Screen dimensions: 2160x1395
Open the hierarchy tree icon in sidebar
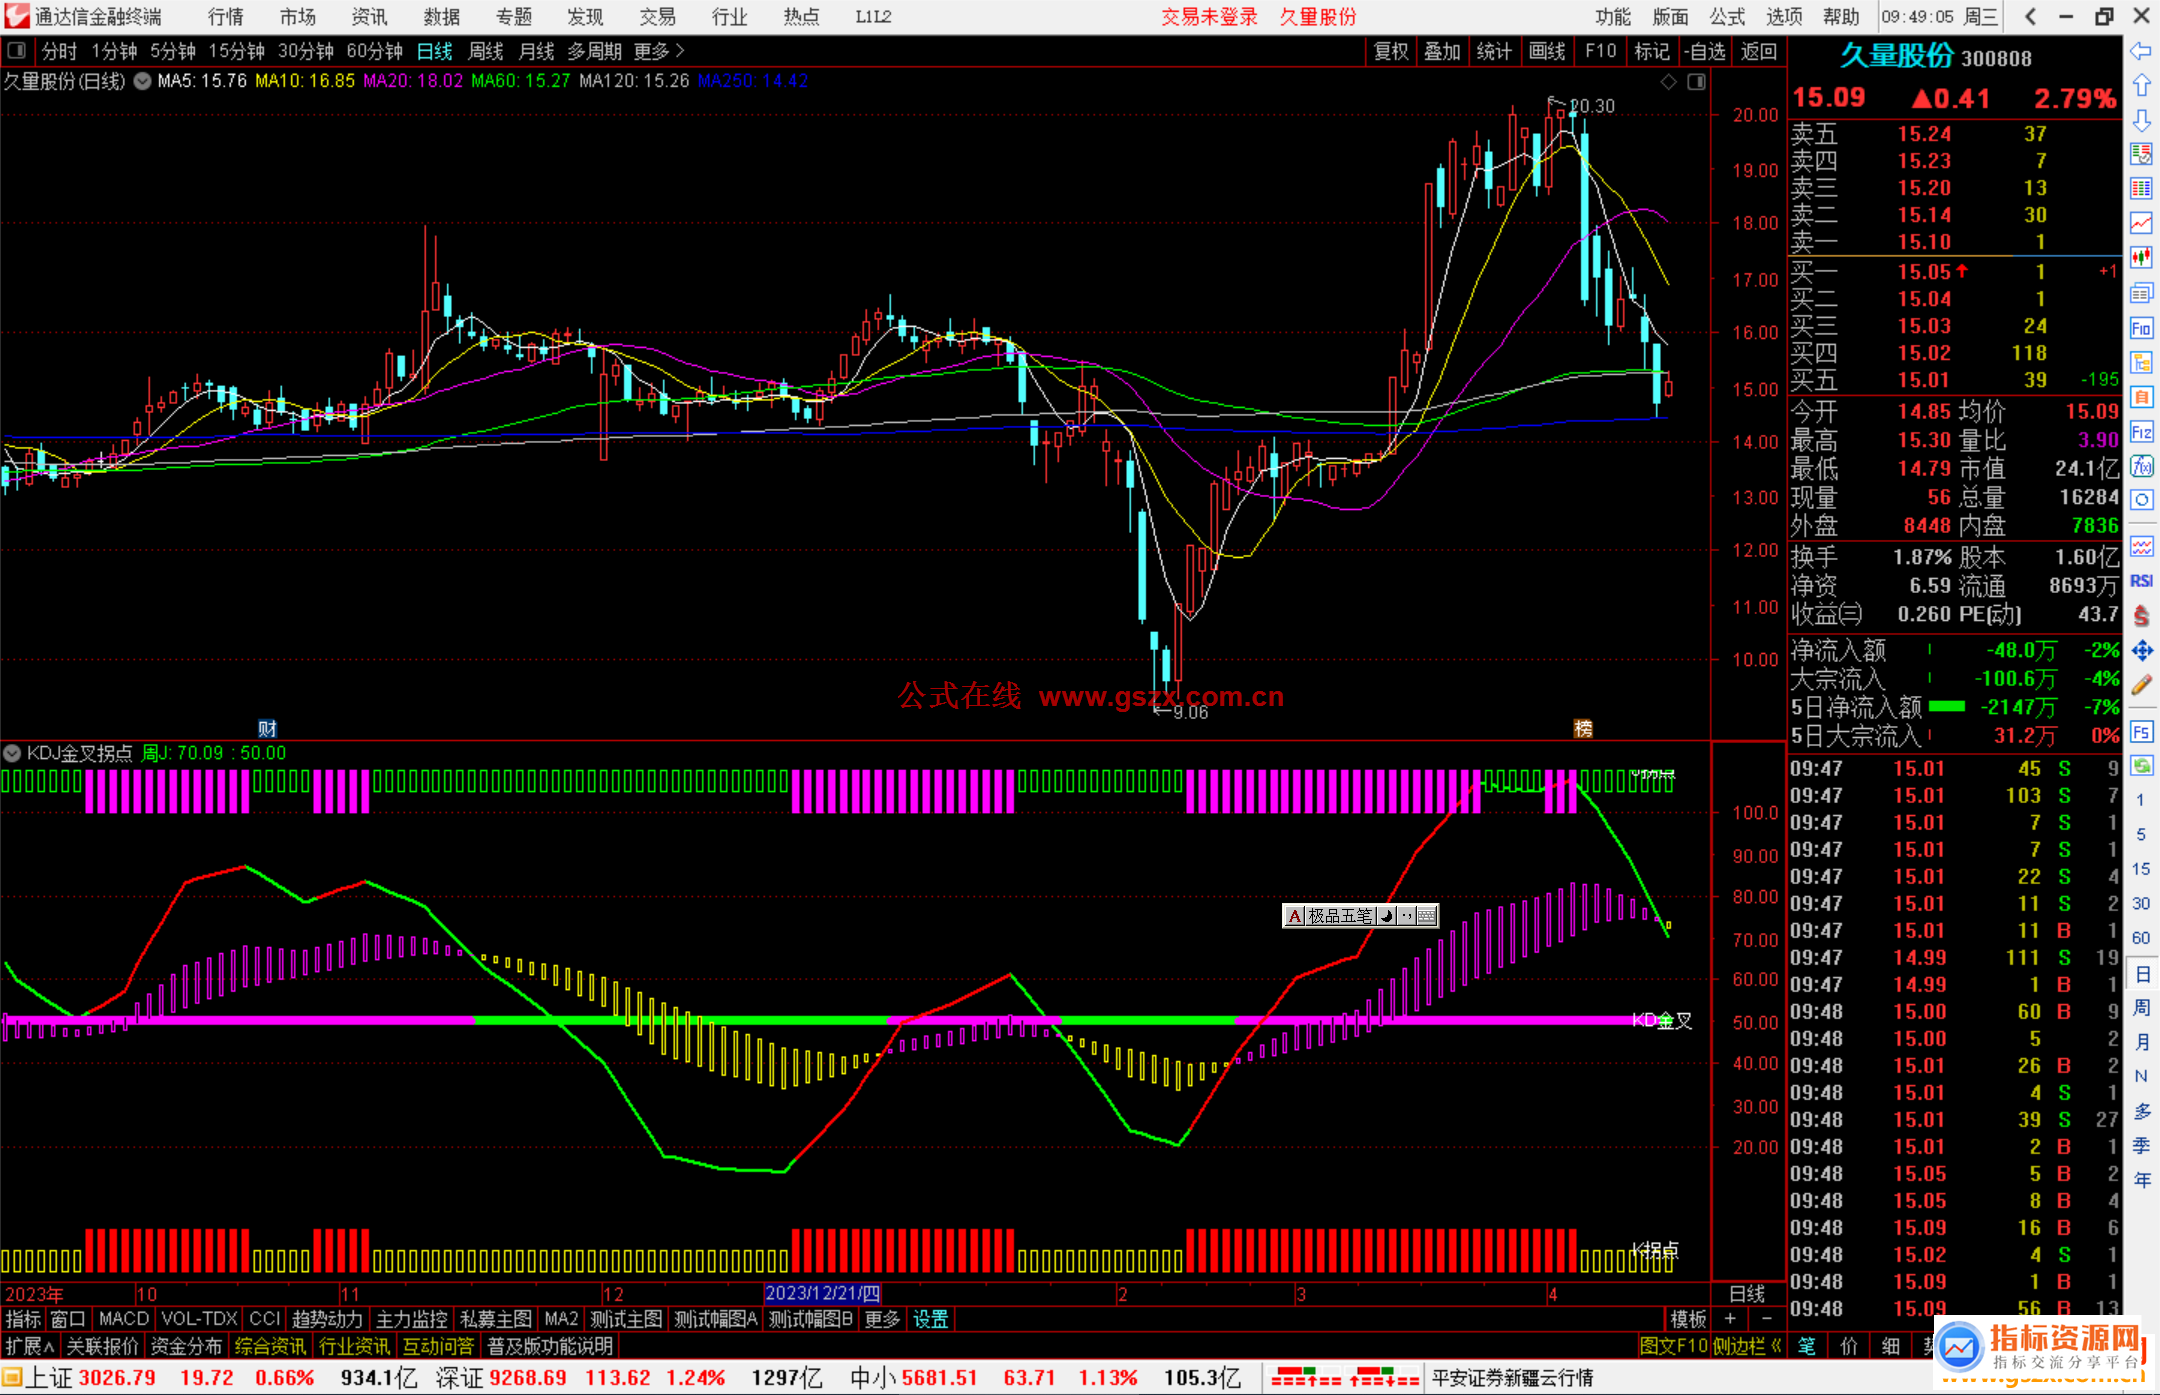point(2141,362)
